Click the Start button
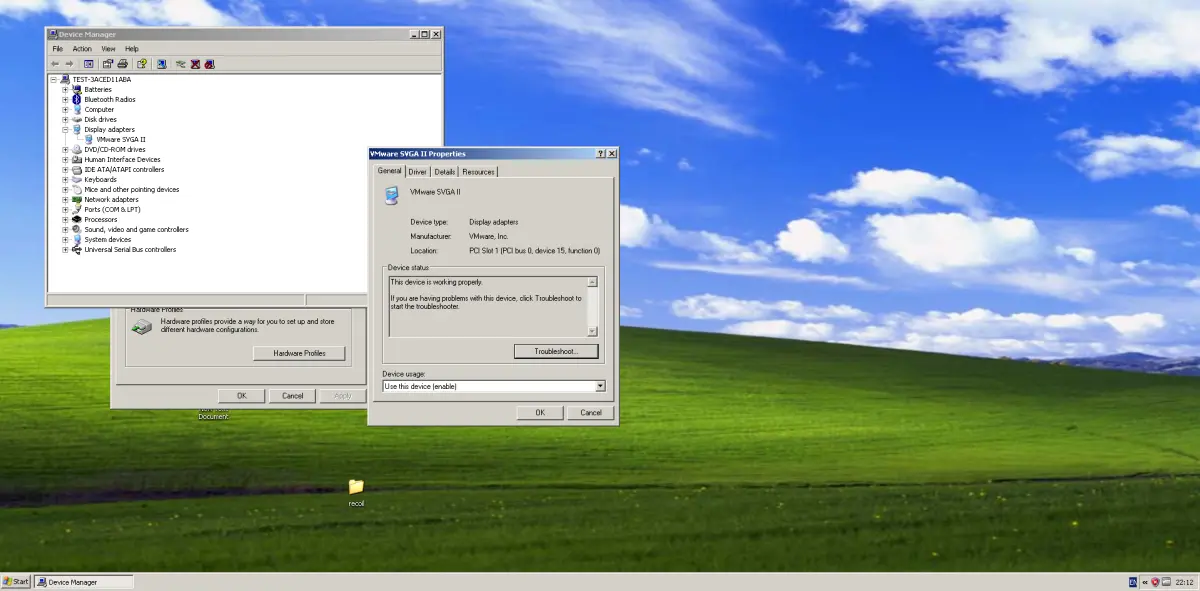 pos(16,581)
